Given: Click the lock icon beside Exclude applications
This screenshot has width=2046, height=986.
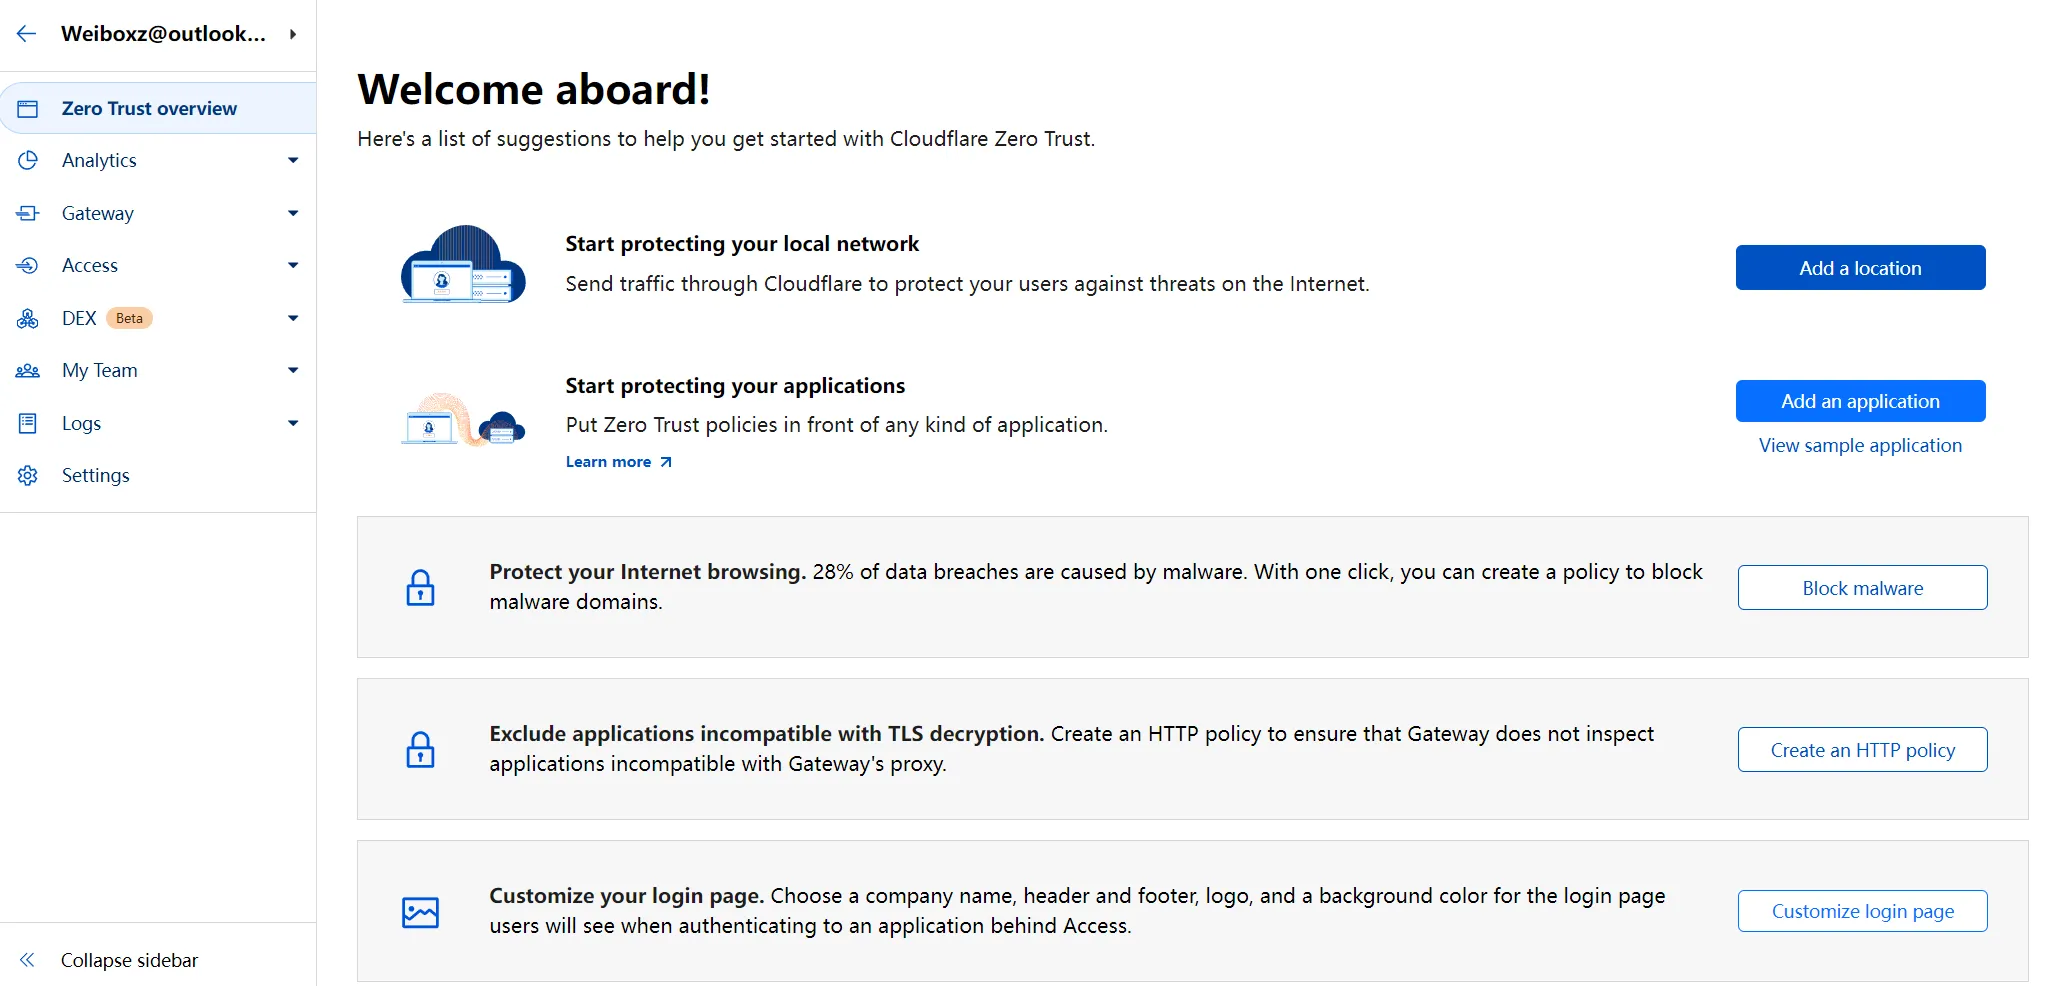Looking at the screenshot, I should [421, 749].
